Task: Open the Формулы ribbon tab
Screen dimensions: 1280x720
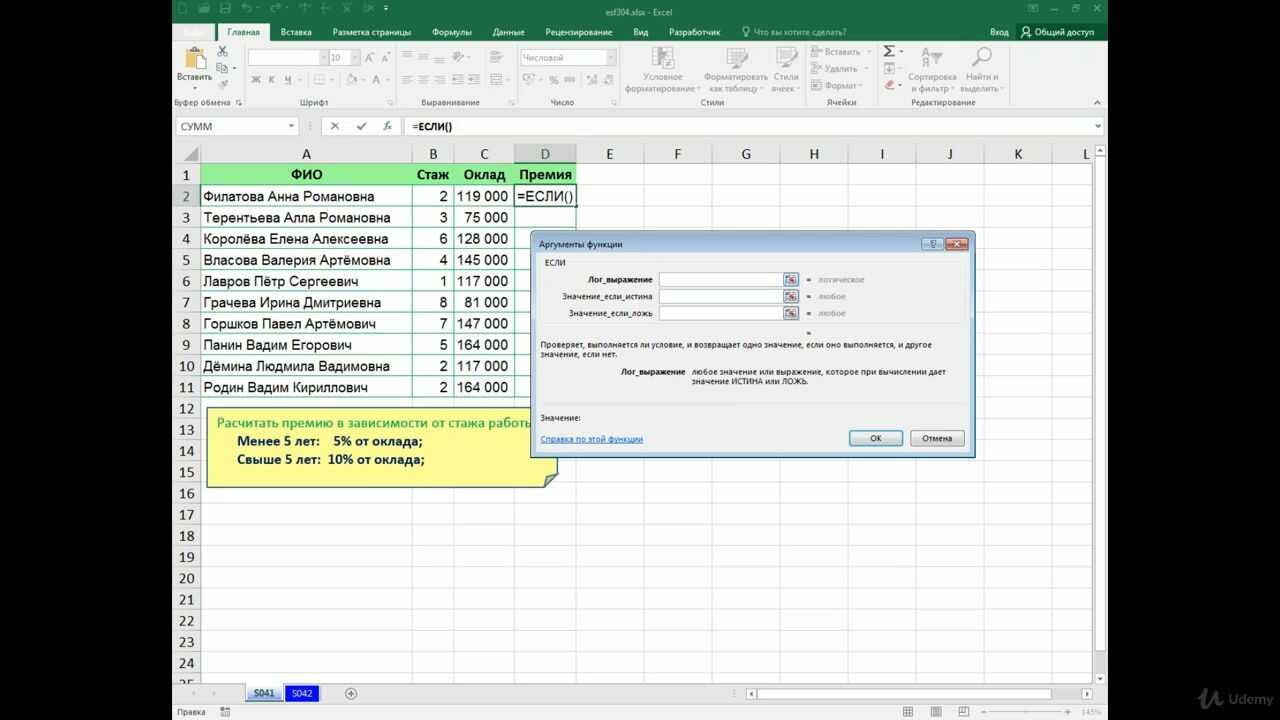Action: tap(451, 32)
